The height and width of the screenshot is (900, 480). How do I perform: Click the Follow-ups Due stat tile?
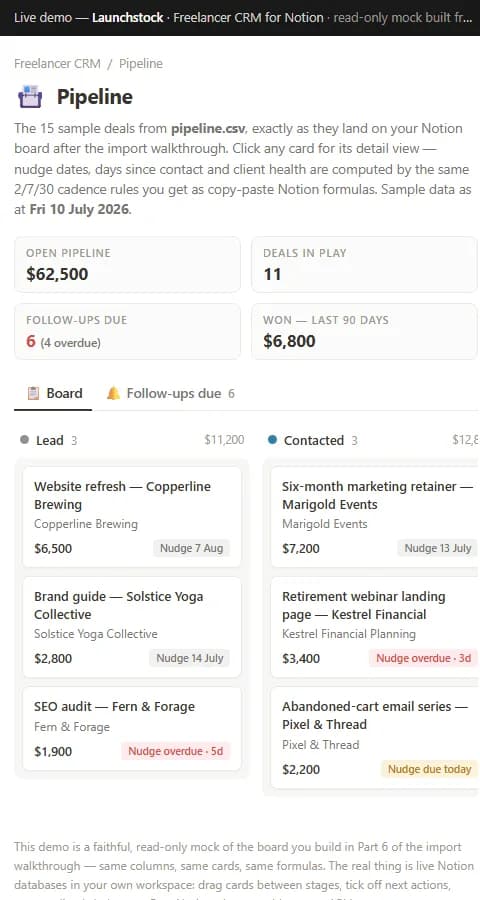pyautogui.click(x=127, y=331)
